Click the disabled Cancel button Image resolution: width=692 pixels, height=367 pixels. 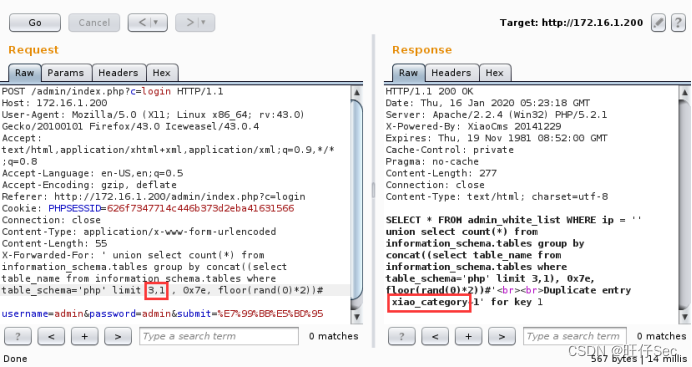(x=94, y=22)
